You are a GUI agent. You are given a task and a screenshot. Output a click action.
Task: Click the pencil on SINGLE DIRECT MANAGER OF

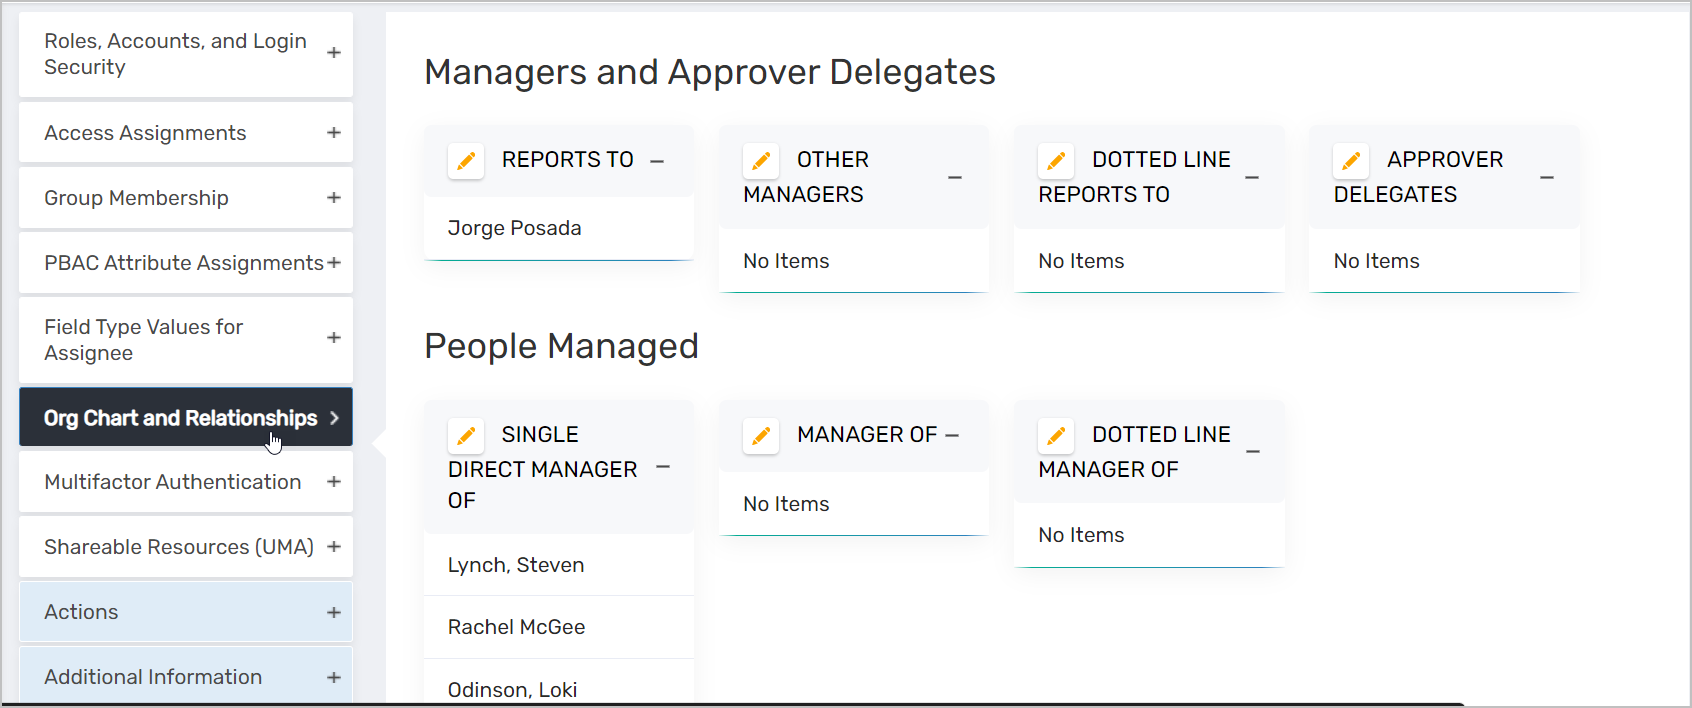(x=465, y=435)
